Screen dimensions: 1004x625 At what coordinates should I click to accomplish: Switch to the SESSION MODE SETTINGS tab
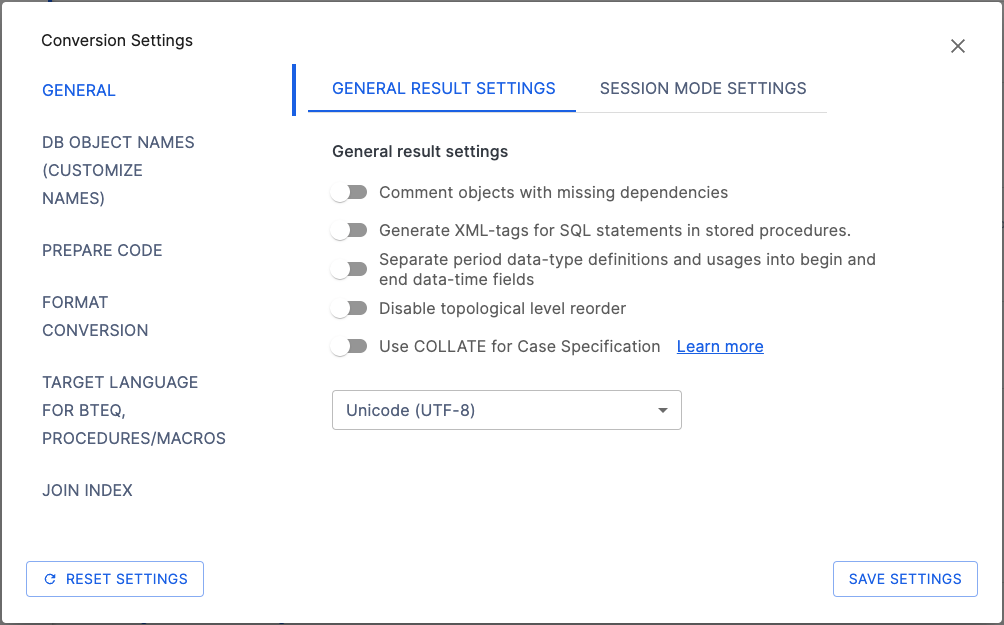click(x=702, y=88)
